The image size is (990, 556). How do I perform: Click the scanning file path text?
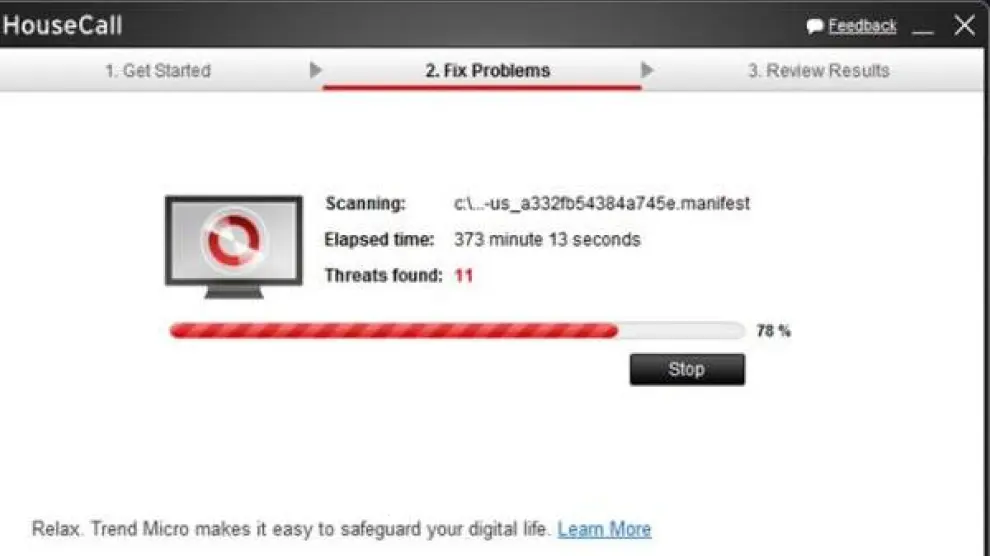coord(602,204)
